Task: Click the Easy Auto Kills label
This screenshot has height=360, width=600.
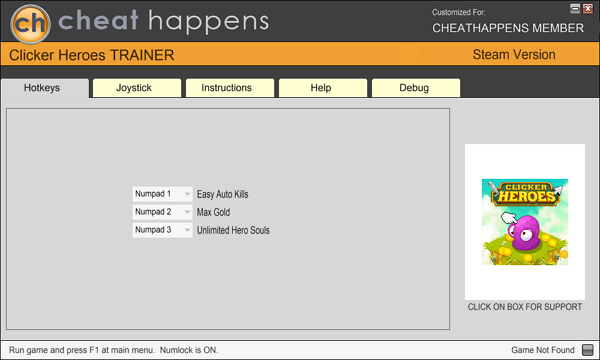Action: [223, 194]
